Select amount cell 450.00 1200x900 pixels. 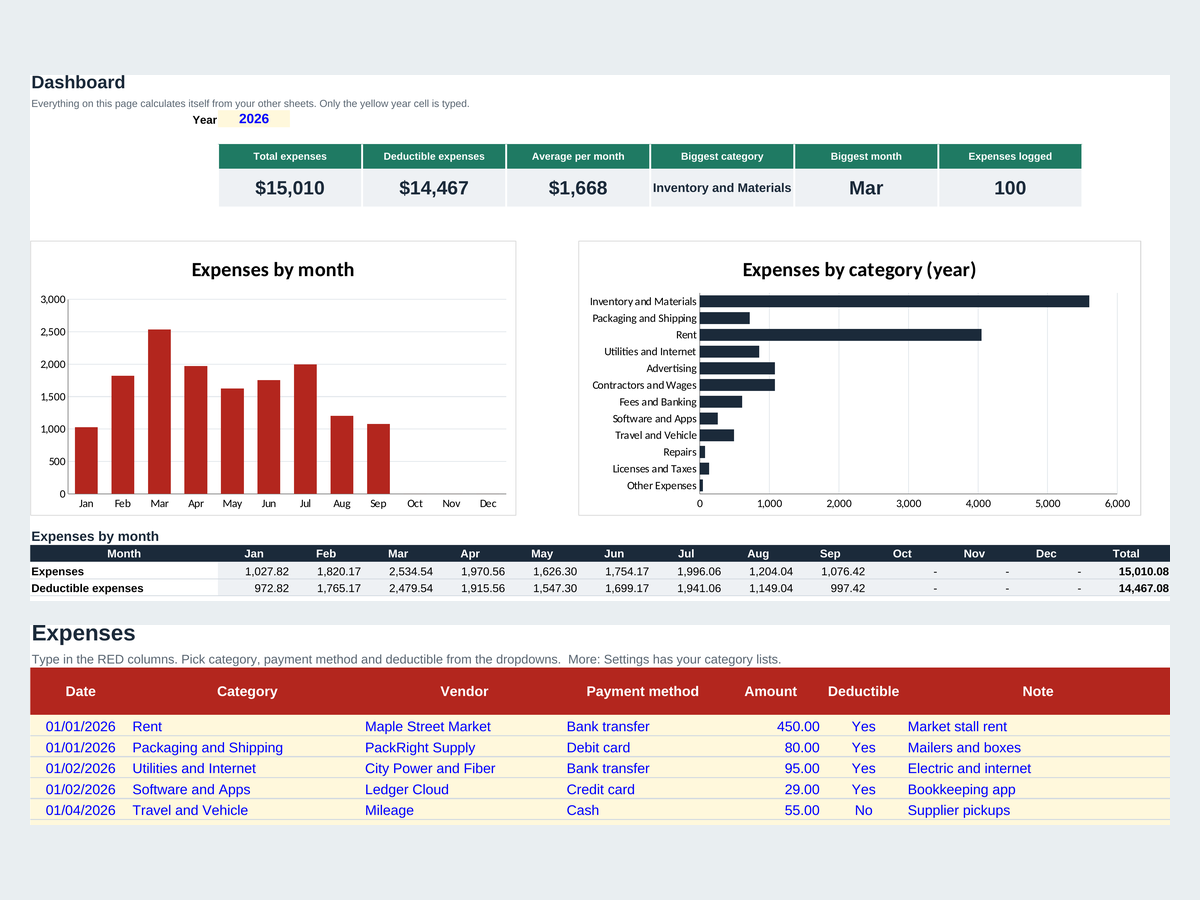coord(771,726)
